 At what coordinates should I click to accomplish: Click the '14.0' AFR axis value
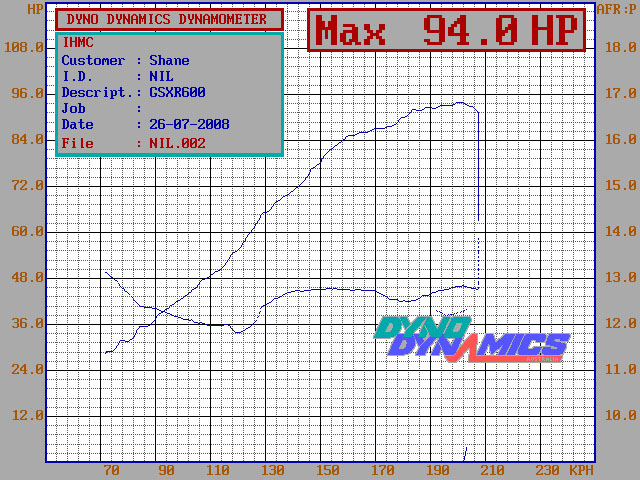point(620,231)
